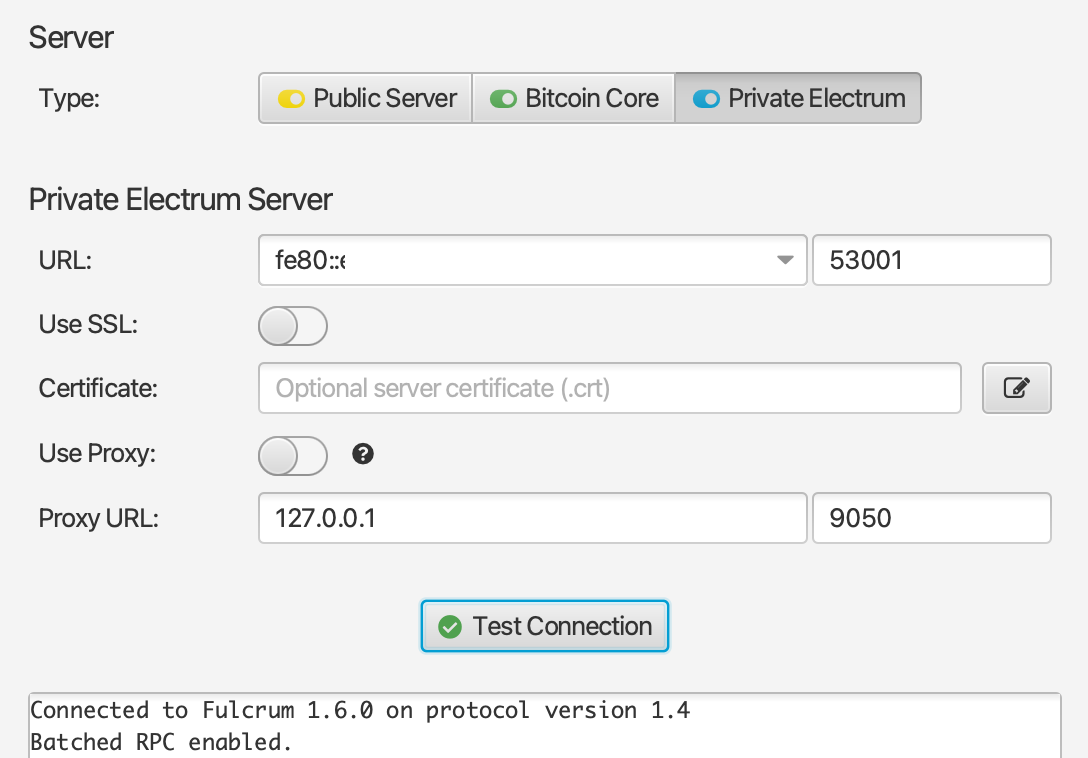Select the proxy port field showing 9050
The image size is (1088, 758).
coord(931,518)
